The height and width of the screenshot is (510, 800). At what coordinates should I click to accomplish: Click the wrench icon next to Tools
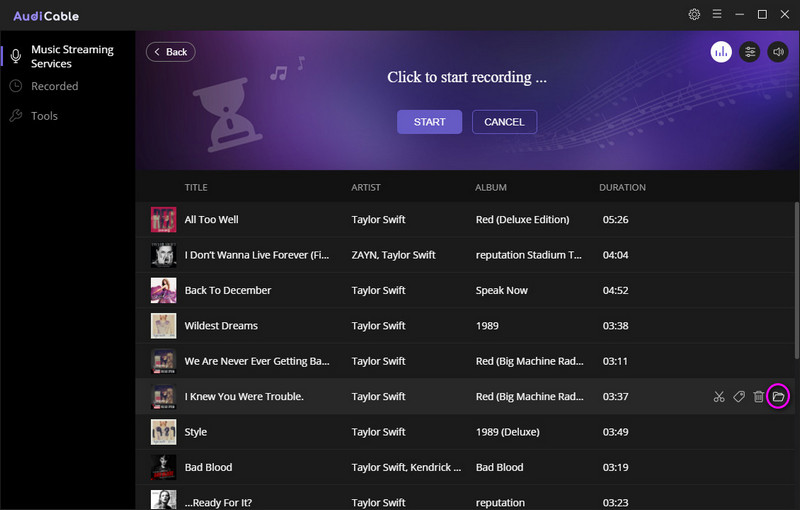tap(16, 115)
